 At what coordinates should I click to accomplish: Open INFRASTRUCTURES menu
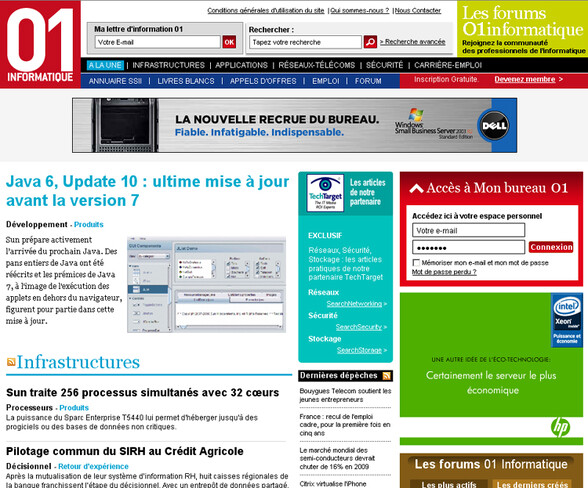[168, 65]
